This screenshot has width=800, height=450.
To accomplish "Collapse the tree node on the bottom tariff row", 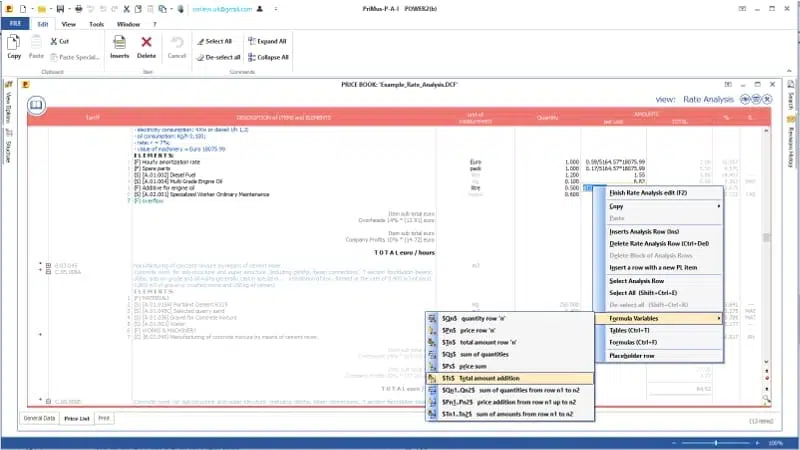I will pyautogui.click(x=48, y=402).
